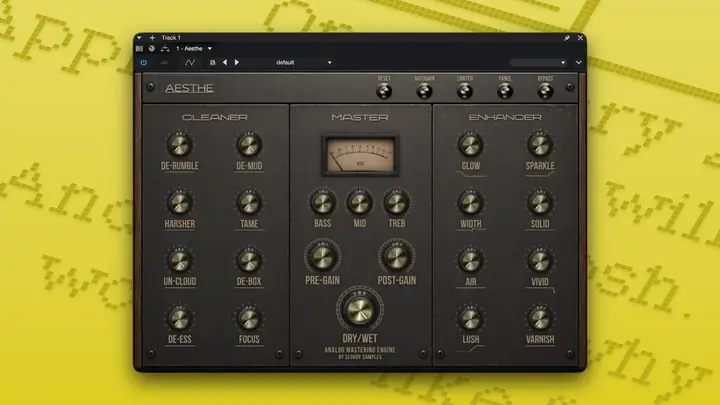Click the GLOW knob

click(471, 145)
